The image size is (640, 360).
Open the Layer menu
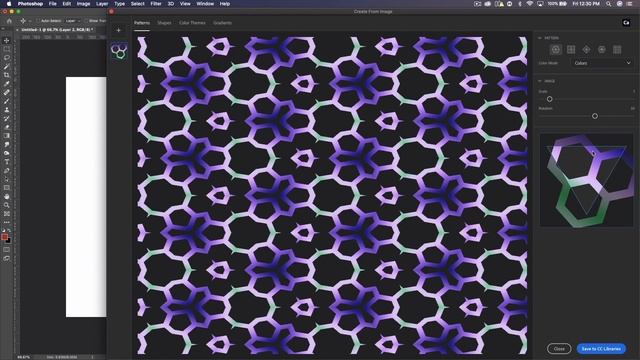click(102, 4)
